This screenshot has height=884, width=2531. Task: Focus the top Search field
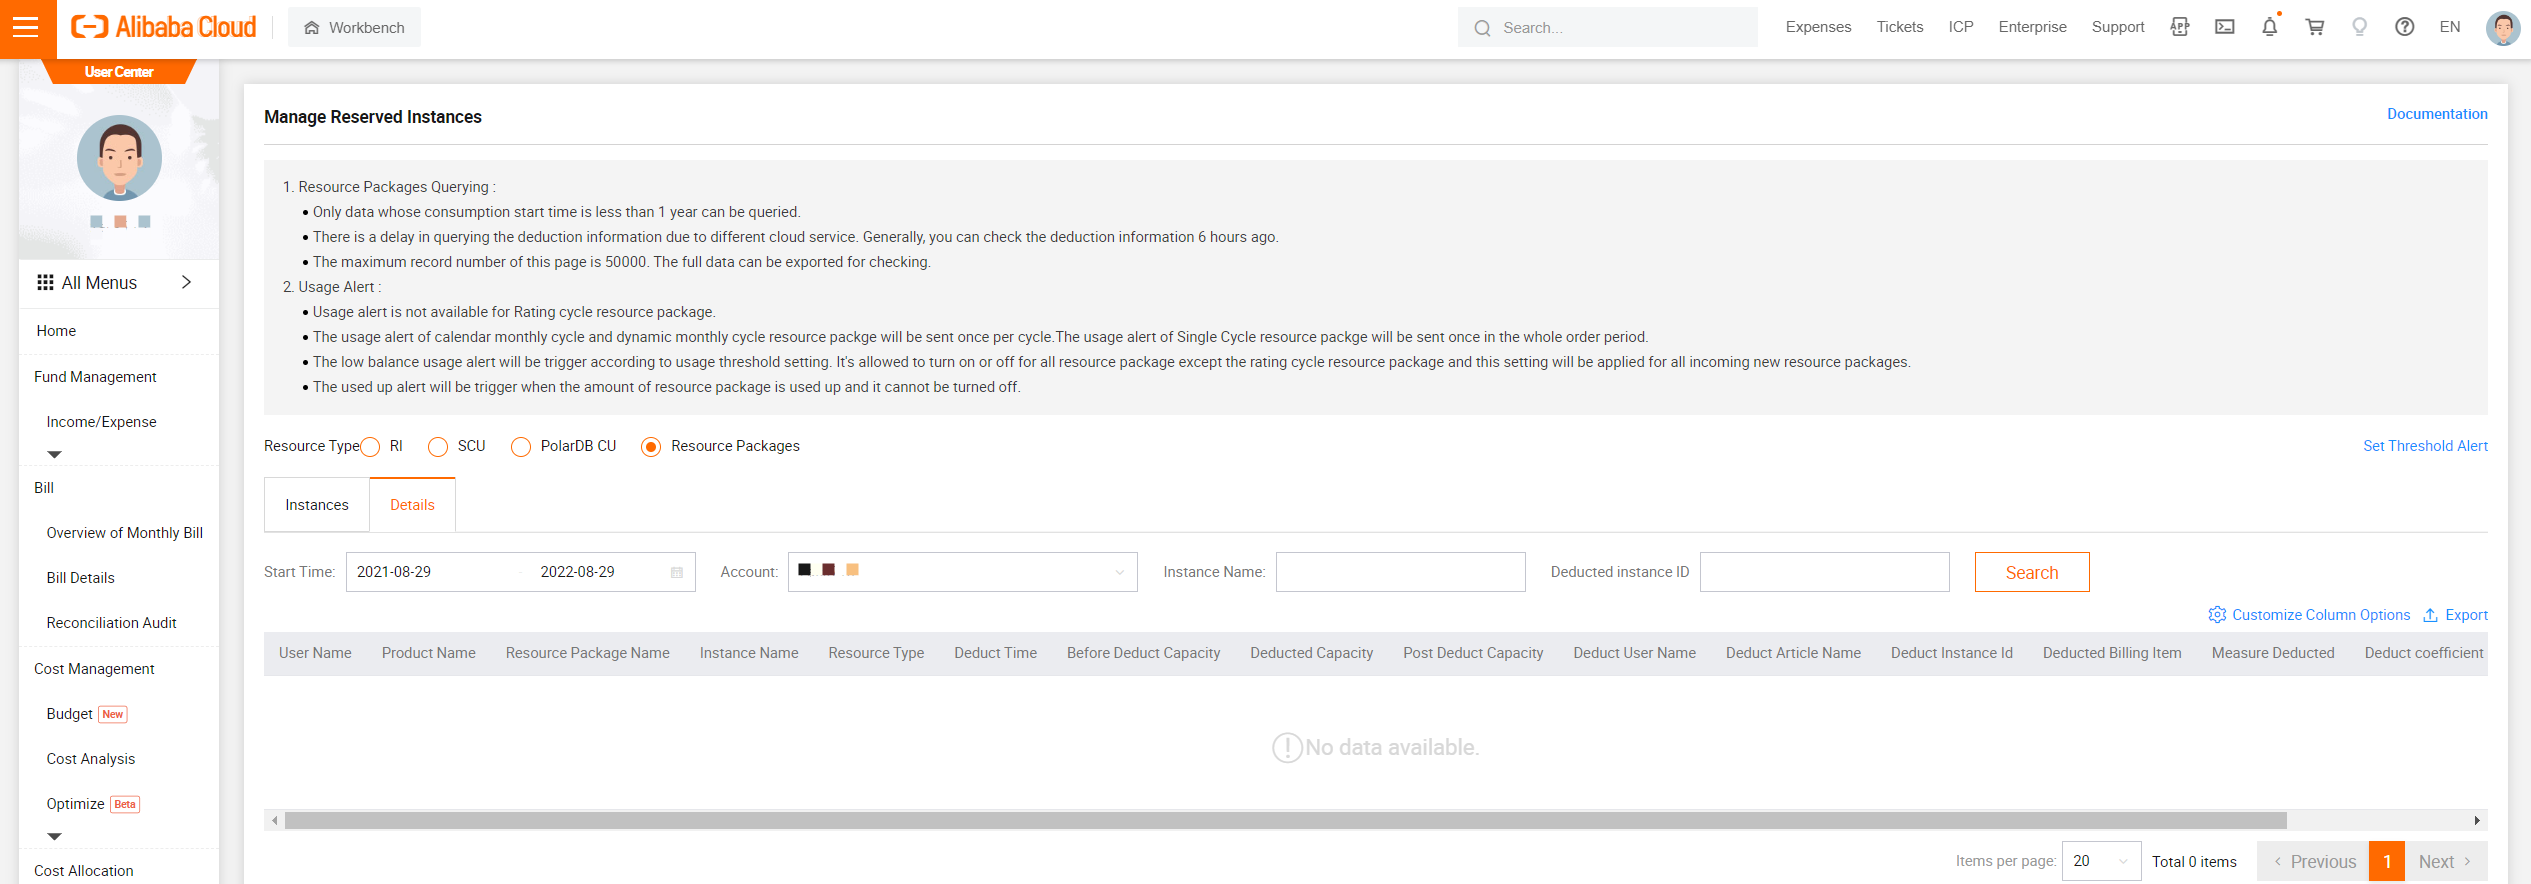1608,28
